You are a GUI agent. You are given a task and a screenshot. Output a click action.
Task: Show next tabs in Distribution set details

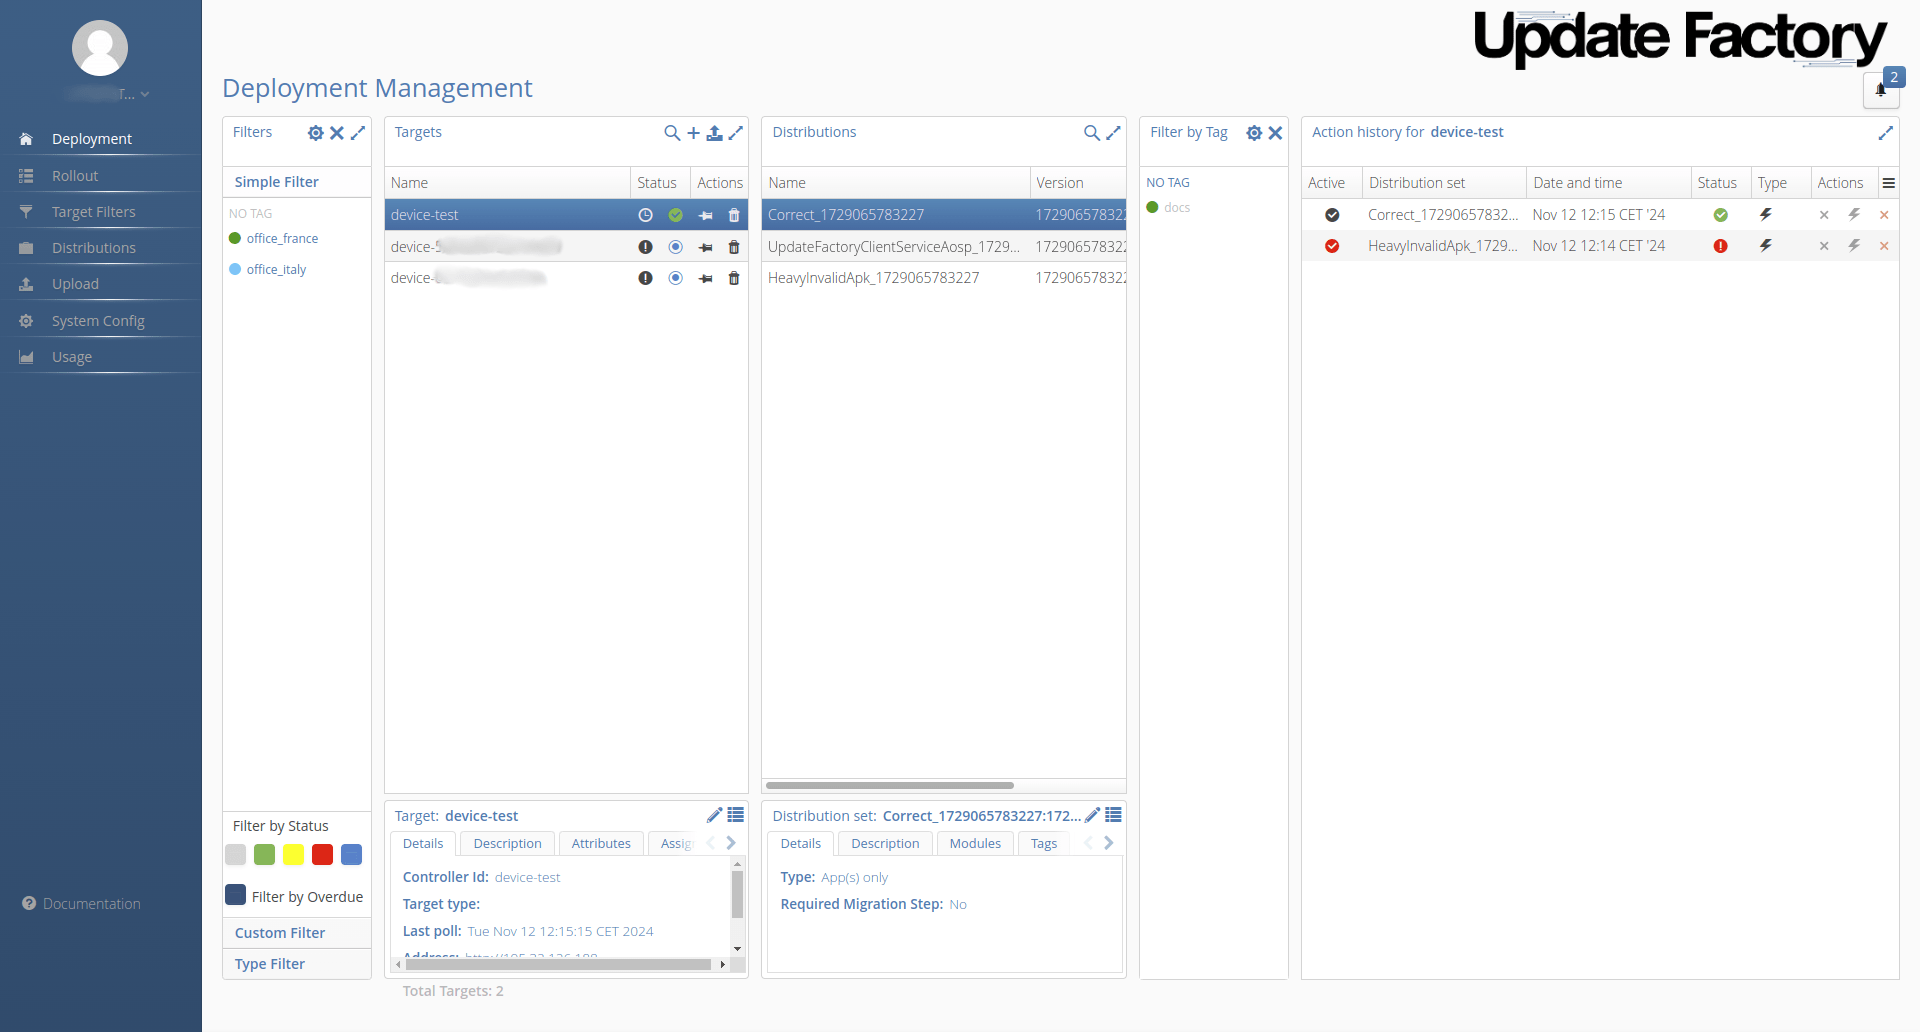(1109, 843)
